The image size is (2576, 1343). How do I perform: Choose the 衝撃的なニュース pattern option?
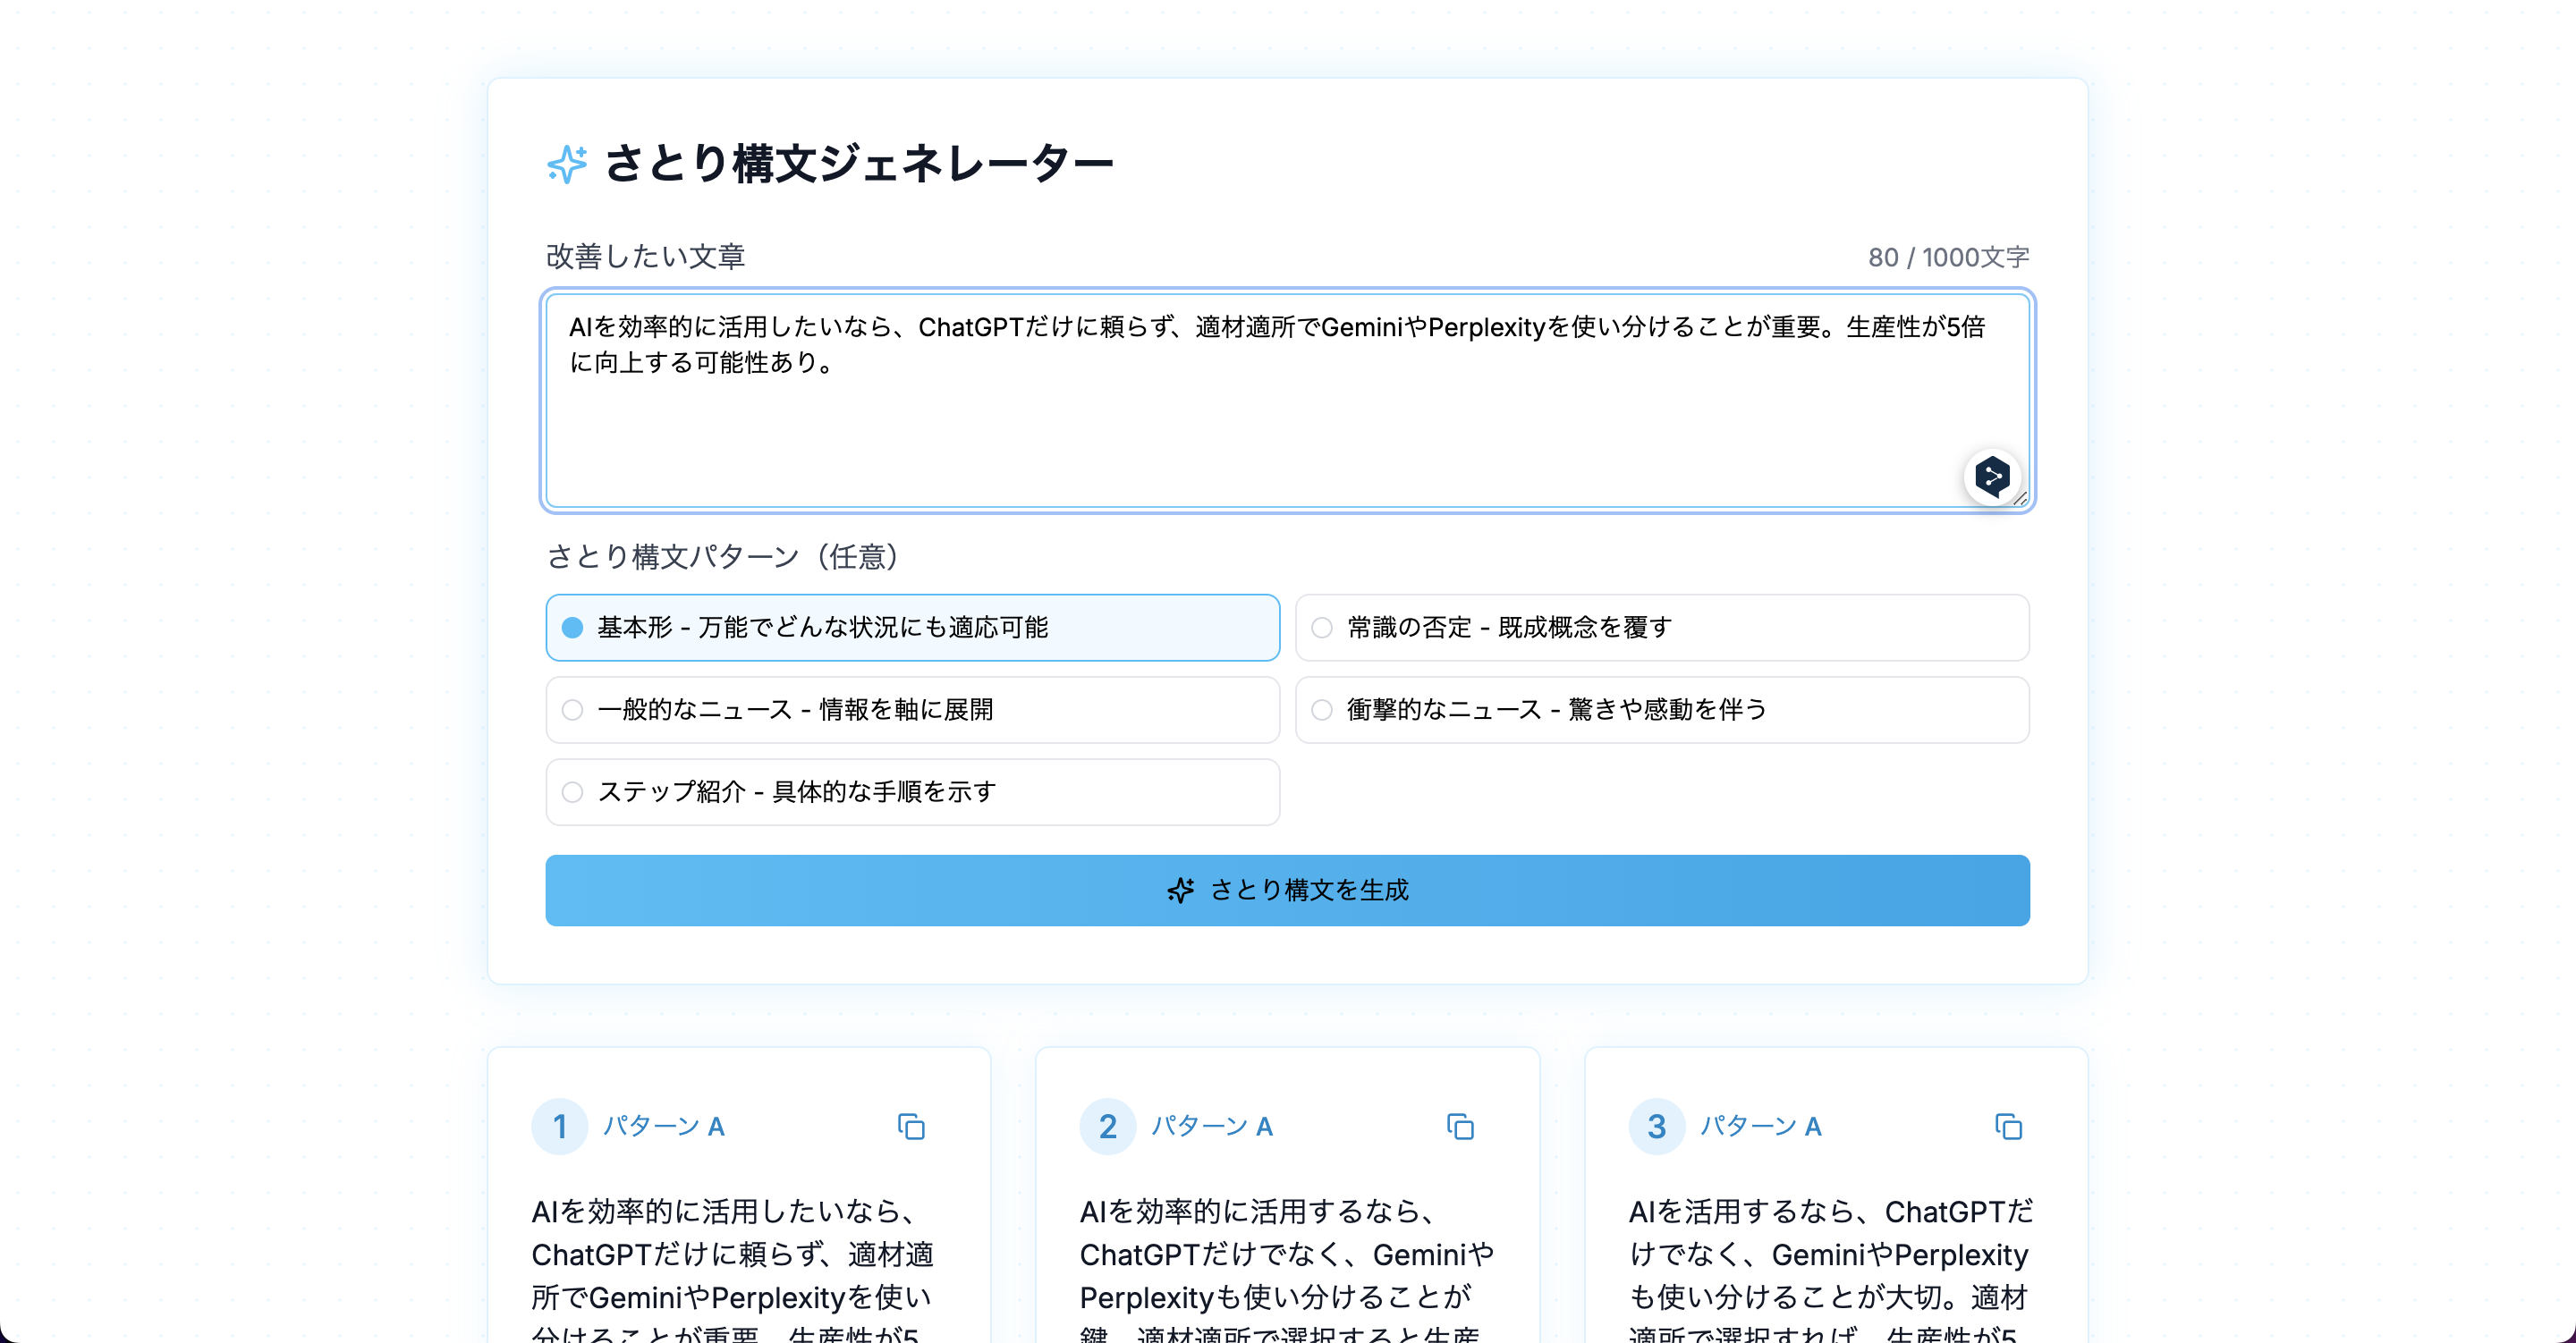click(1322, 710)
